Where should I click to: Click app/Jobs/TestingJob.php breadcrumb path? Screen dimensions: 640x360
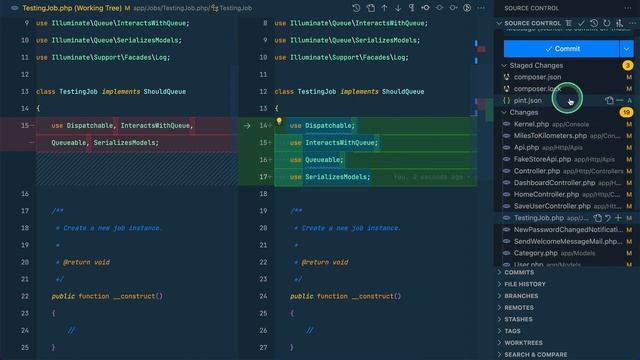(x=171, y=8)
